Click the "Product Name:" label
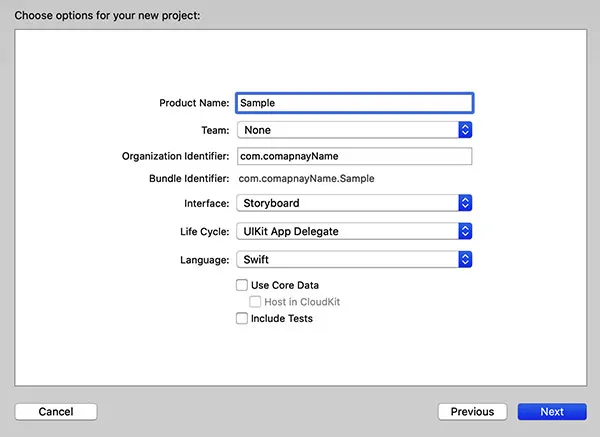The height and width of the screenshot is (437, 600). pyautogui.click(x=194, y=103)
